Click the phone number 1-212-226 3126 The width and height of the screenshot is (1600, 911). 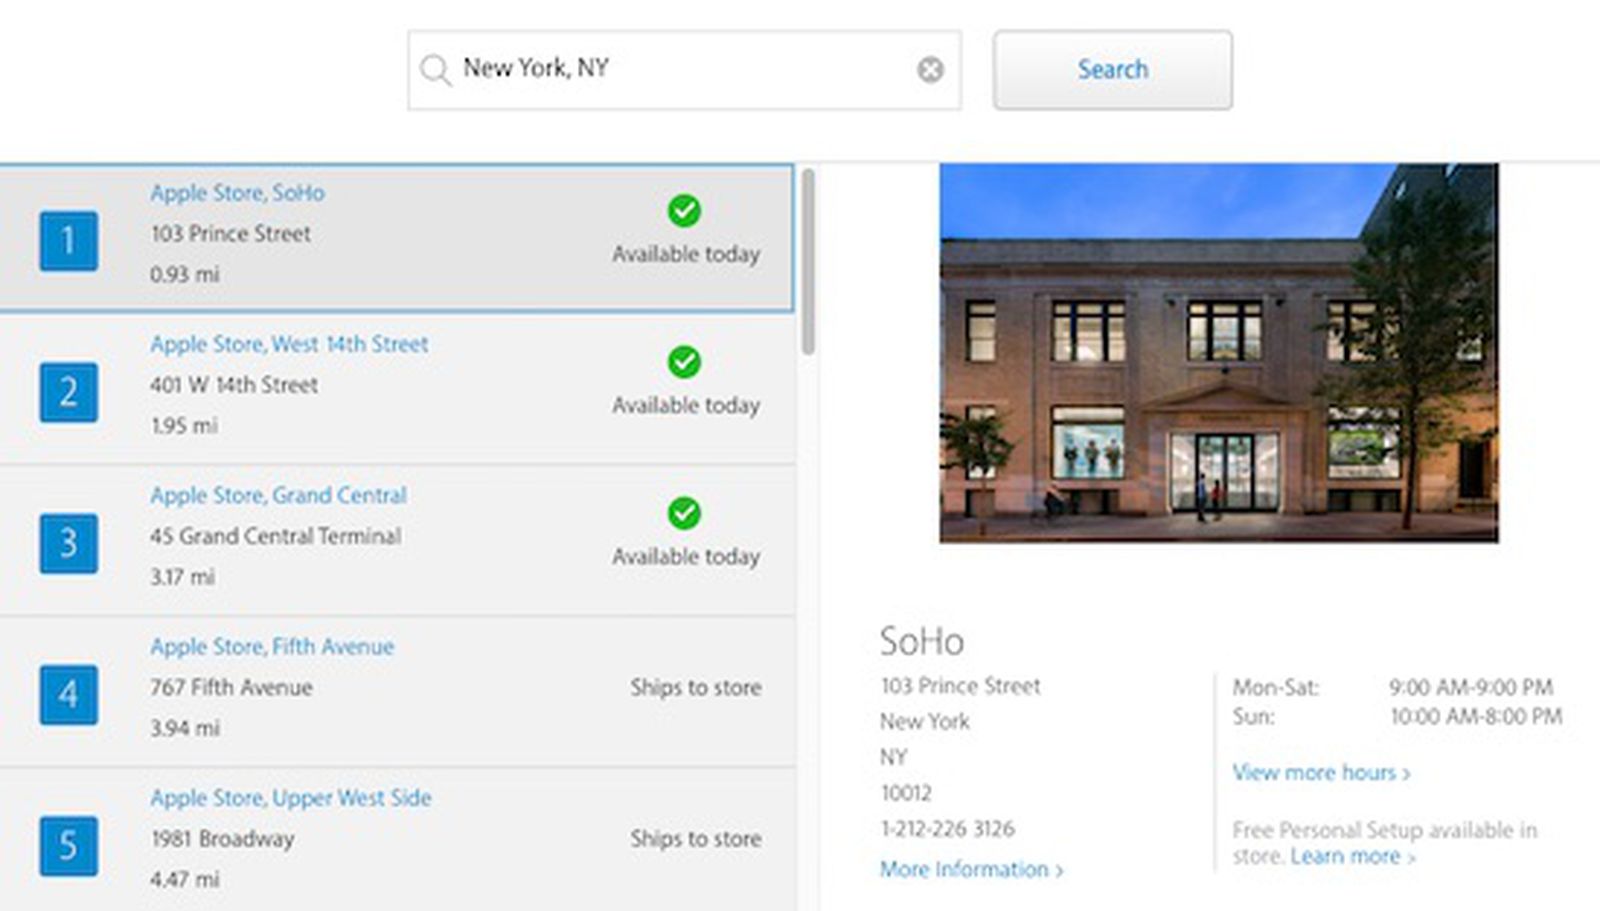click(x=946, y=828)
